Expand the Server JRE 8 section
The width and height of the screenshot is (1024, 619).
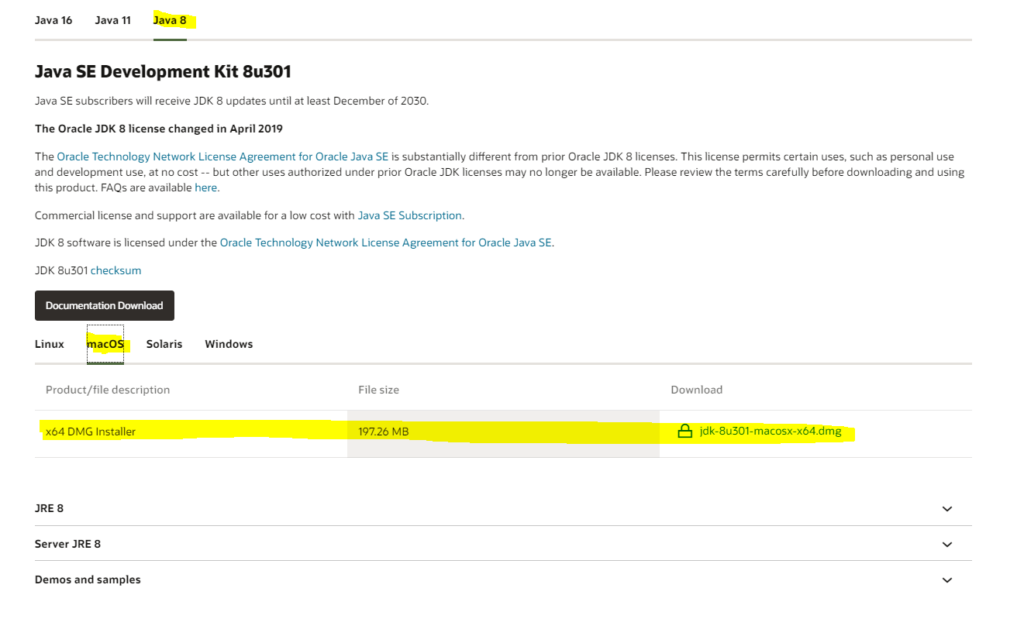pyautogui.click(x=947, y=543)
